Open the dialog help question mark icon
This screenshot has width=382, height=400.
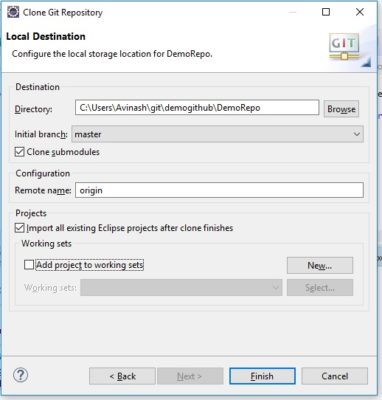point(21,375)
